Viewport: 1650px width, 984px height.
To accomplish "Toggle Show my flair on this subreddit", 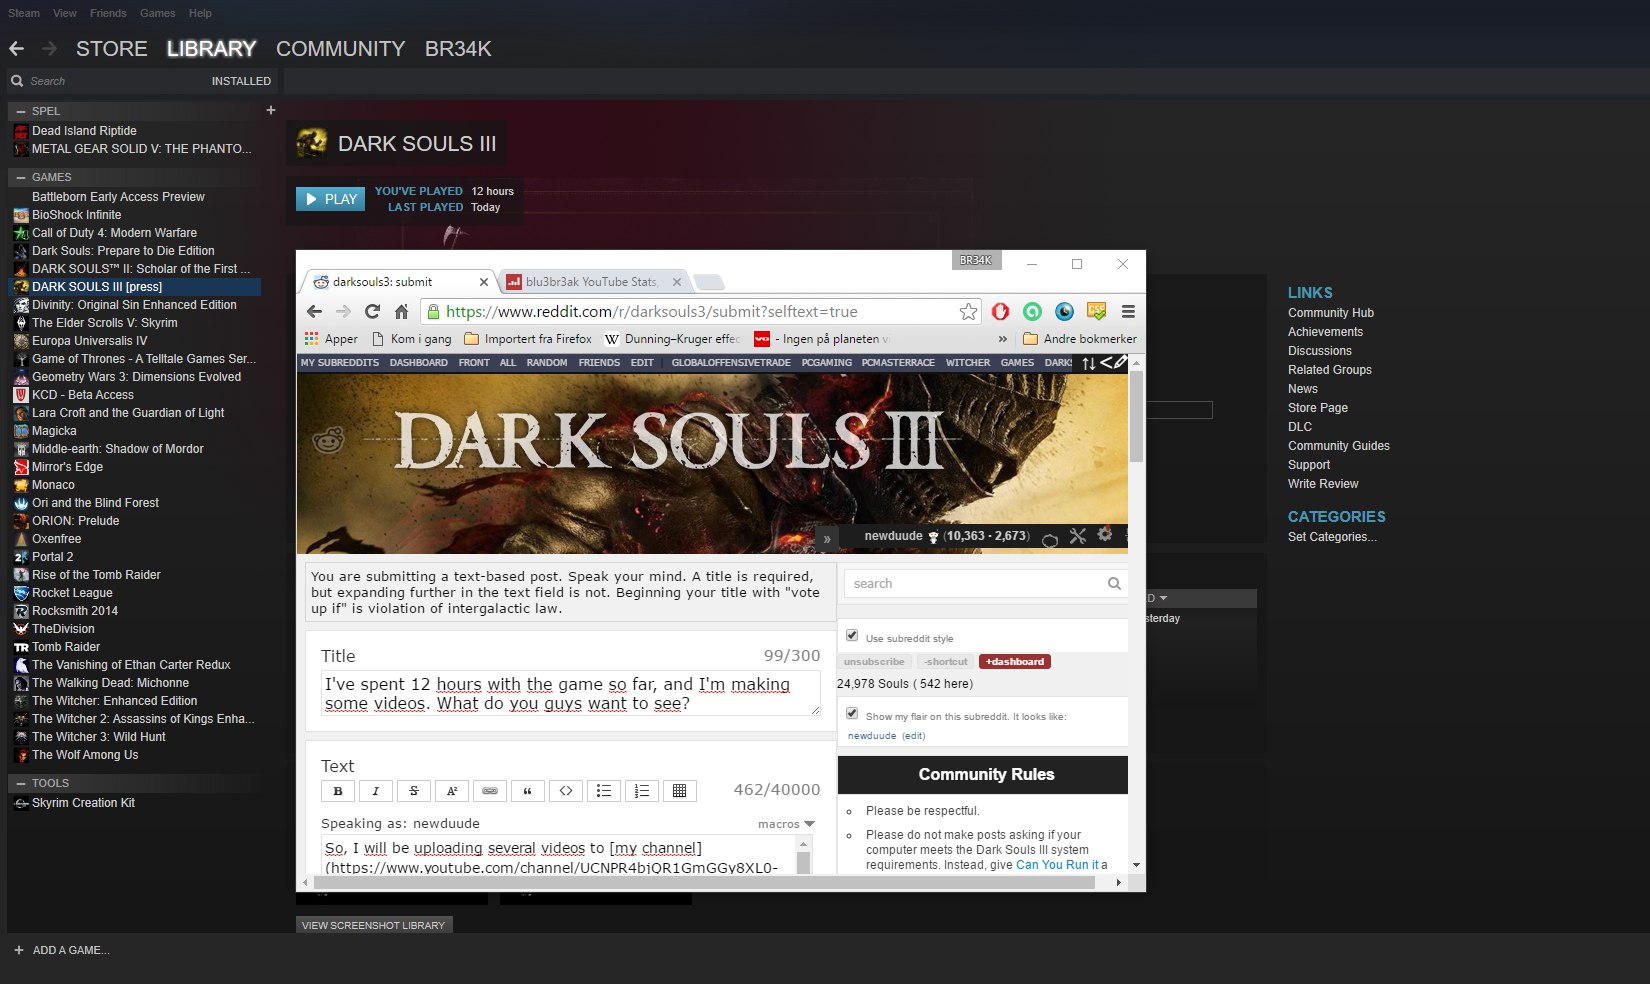I will [x=852, y=713].
